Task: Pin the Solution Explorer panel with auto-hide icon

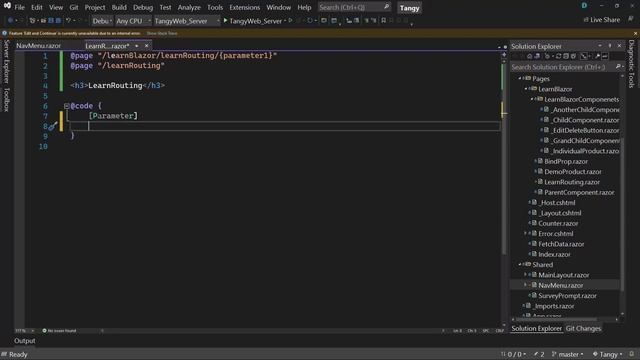Action: pos(610,46)
